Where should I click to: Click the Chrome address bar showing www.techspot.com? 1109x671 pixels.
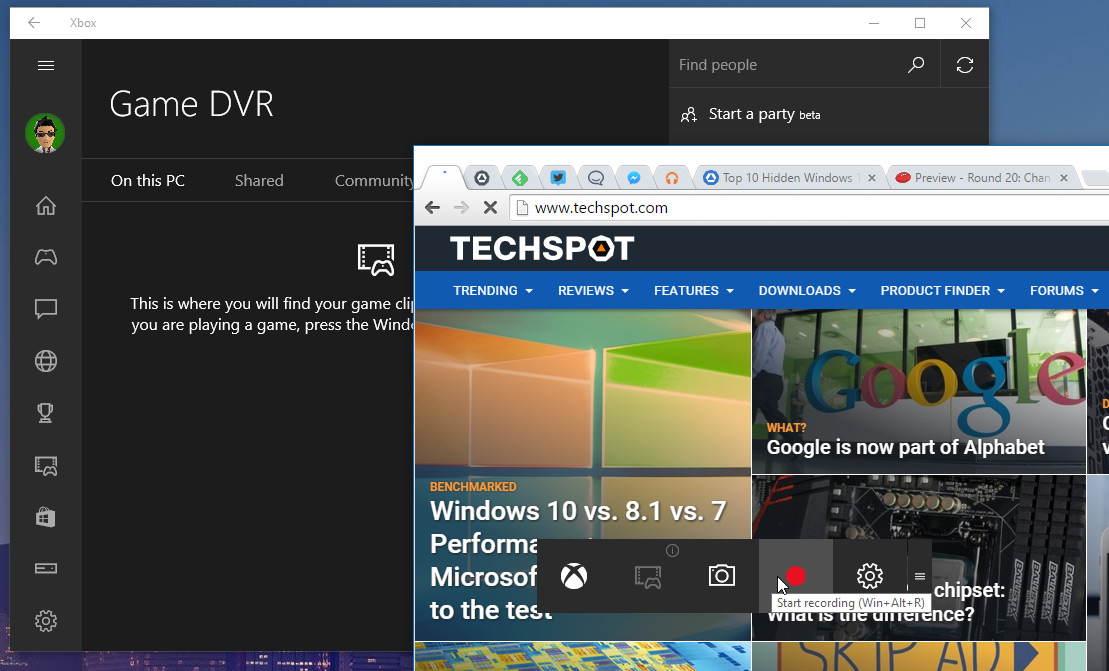[809, 207]
